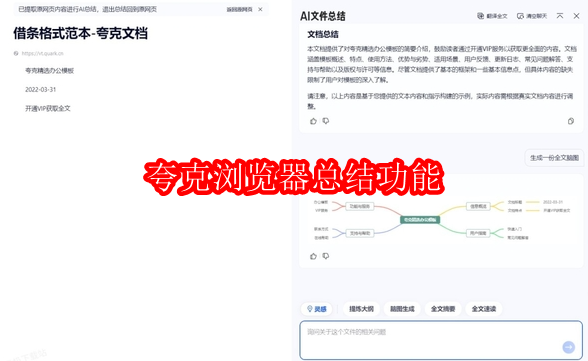Click the link icon beside https://vt.quark.cn

(x=16, y=53)
